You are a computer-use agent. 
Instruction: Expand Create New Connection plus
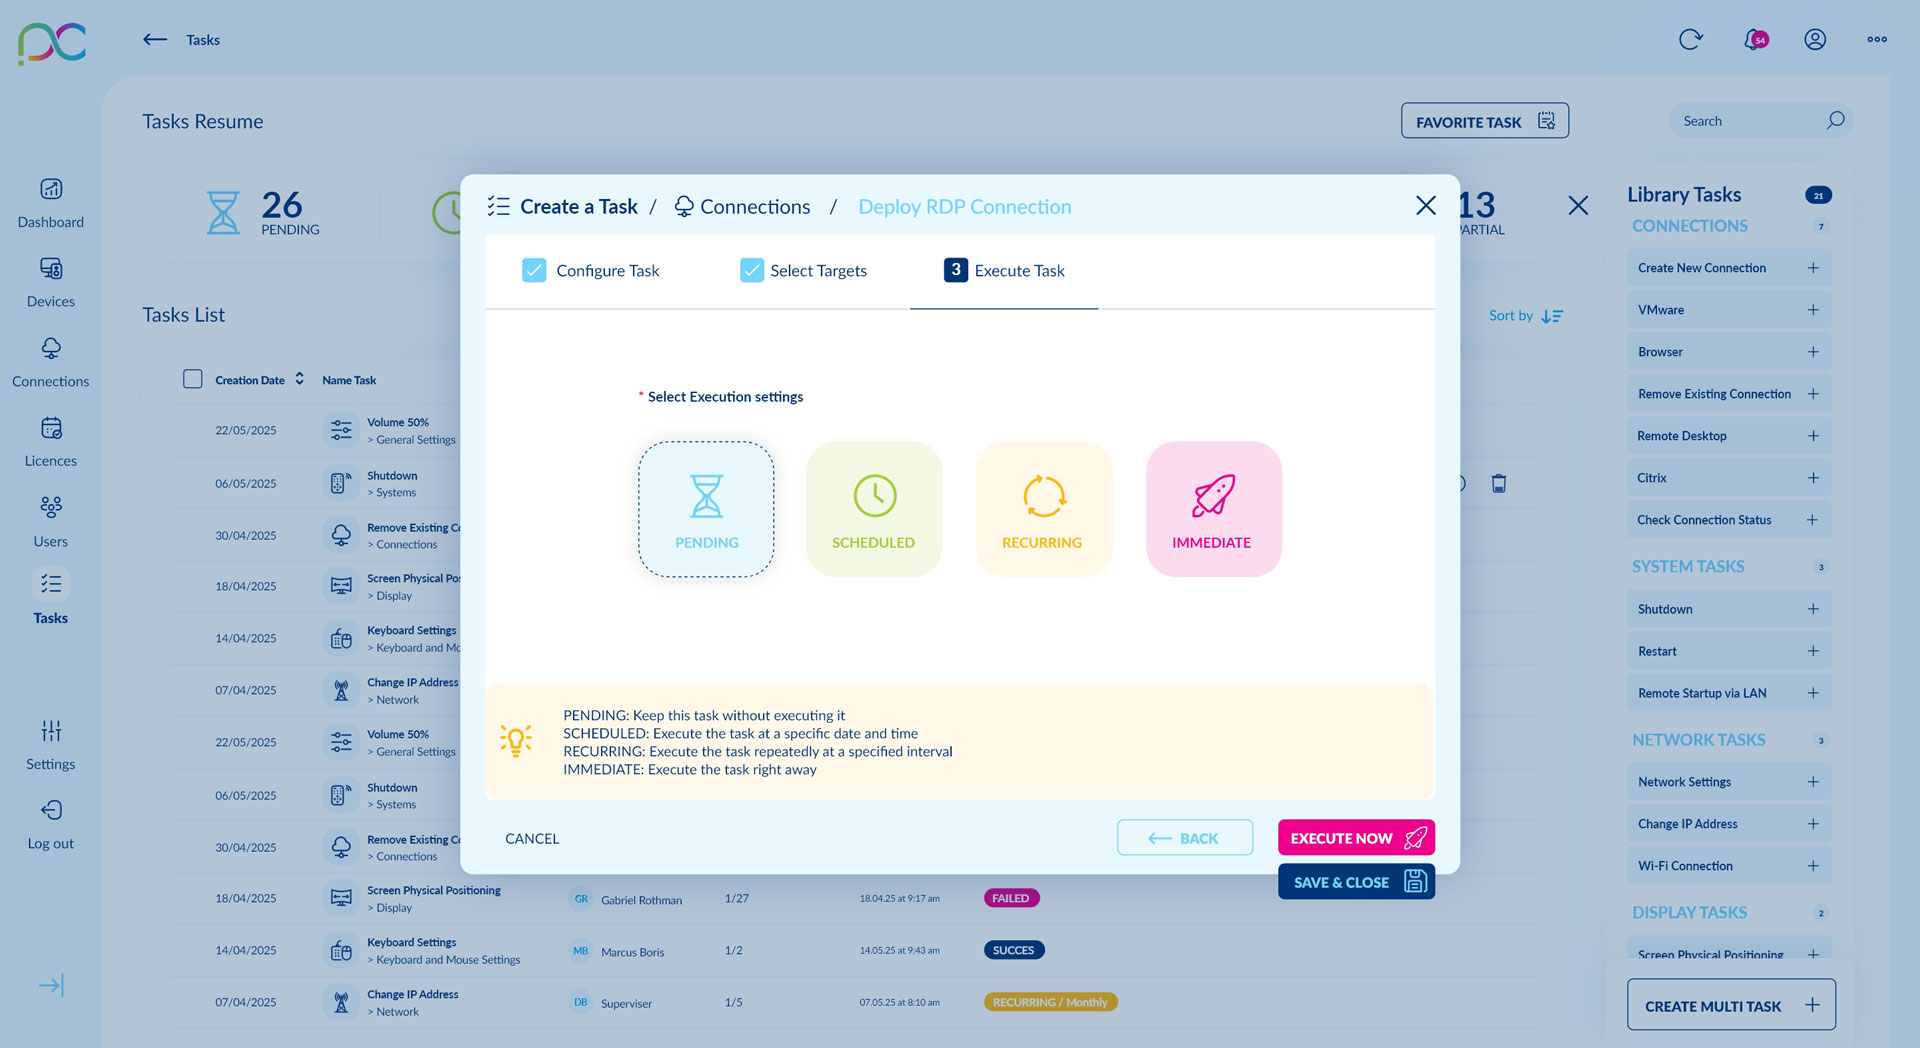point(1812,268)
